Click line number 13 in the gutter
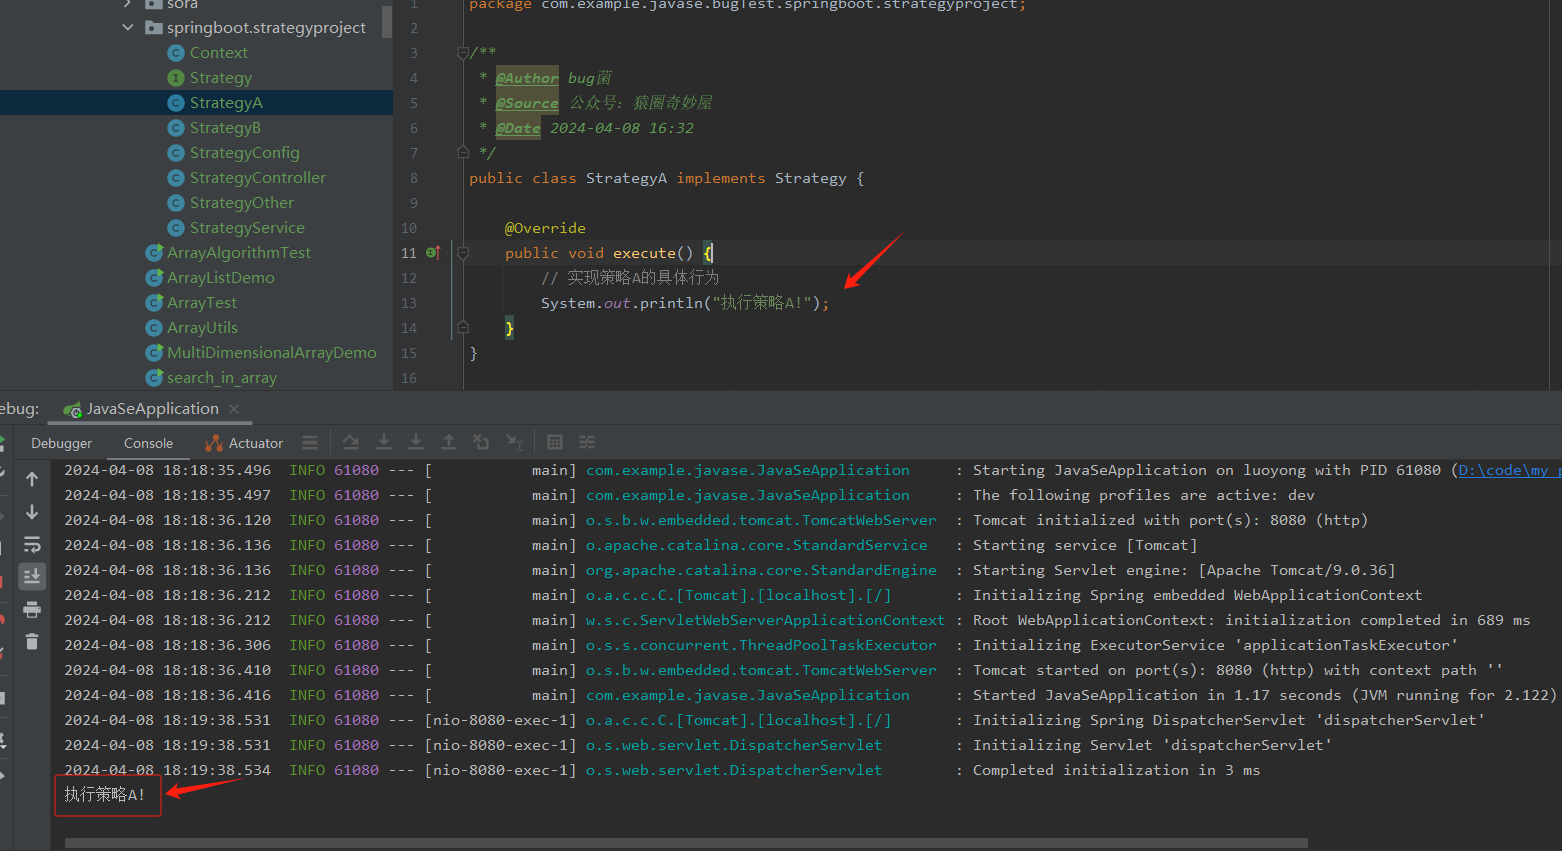Screen dimensions: 1562x851 tap(408, 303)
